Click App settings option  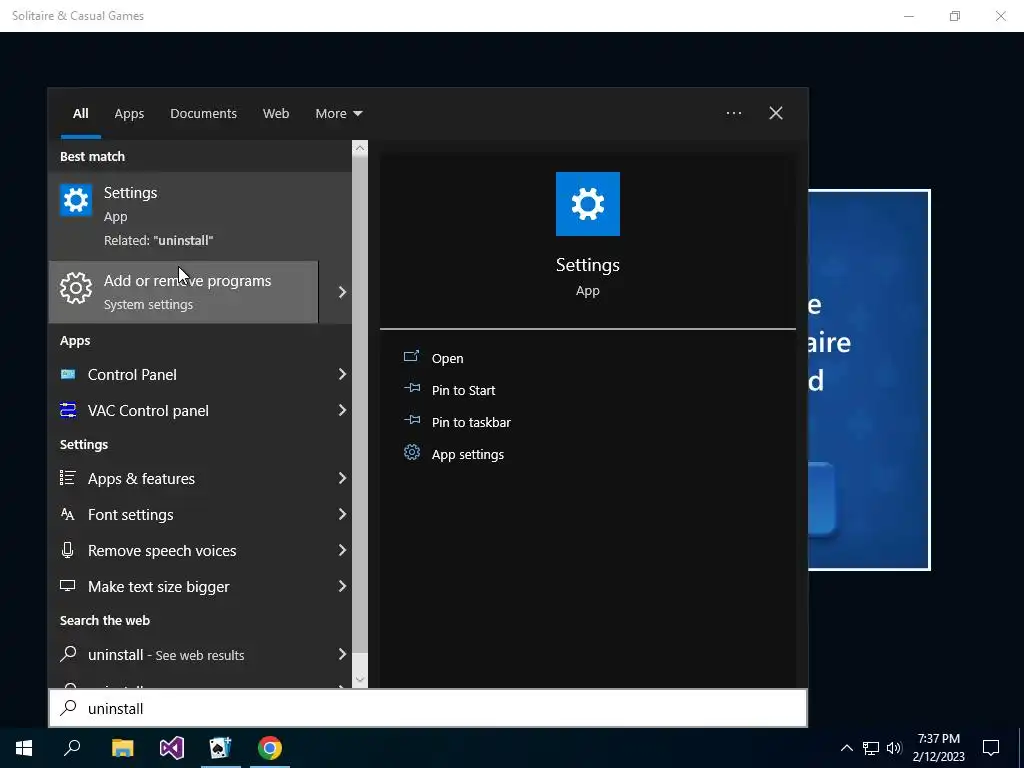[x=468, y=455]
